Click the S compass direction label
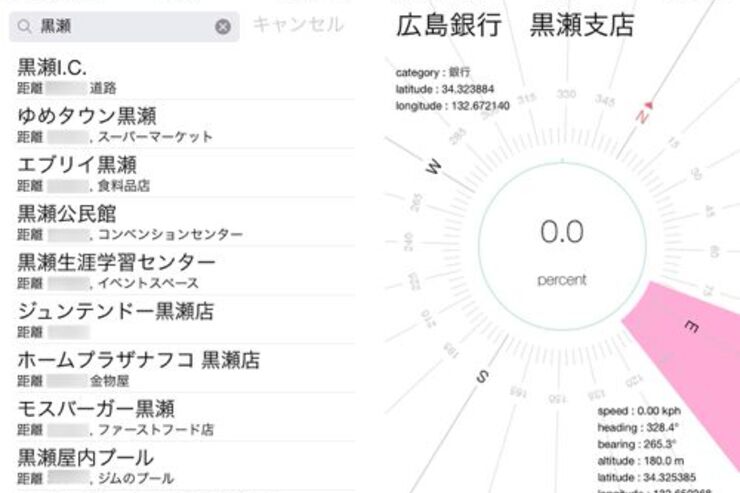 (482, 376)
